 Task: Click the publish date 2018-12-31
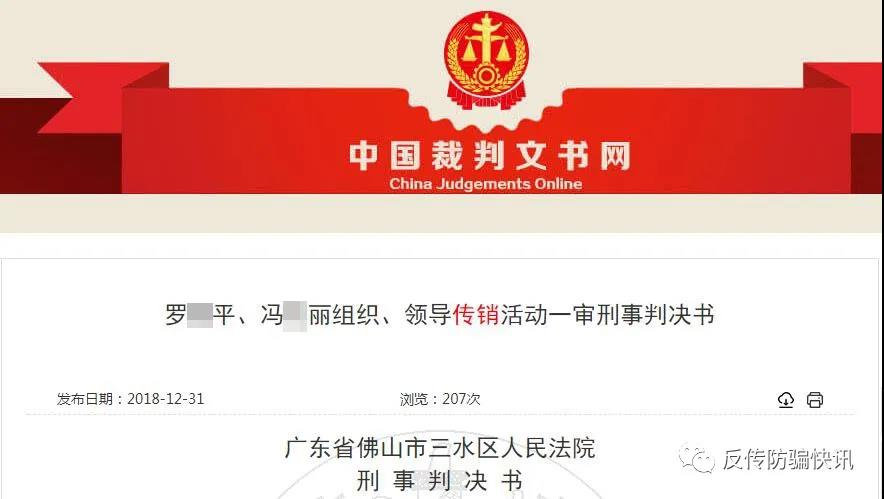[x=165, y=399]
